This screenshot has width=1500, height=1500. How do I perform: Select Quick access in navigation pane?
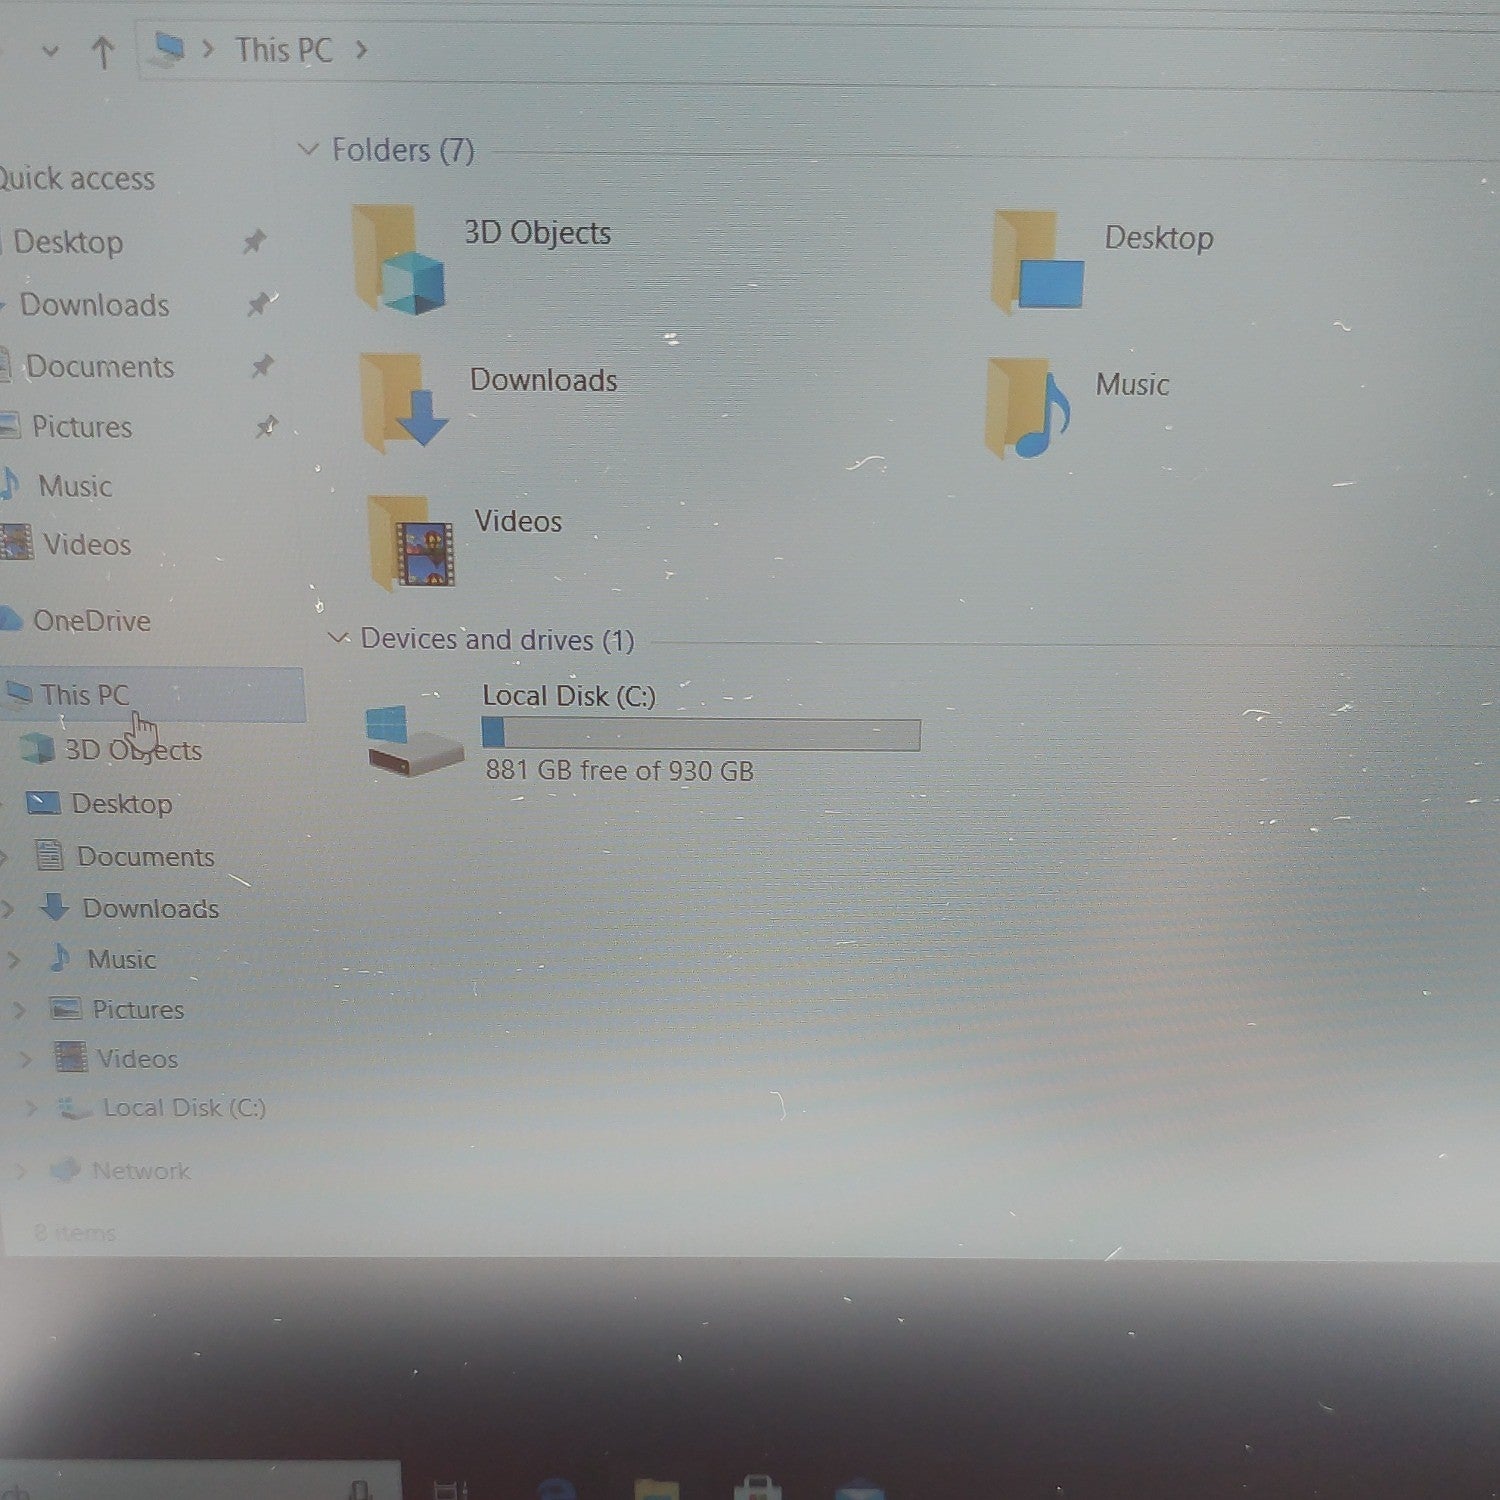76,179
